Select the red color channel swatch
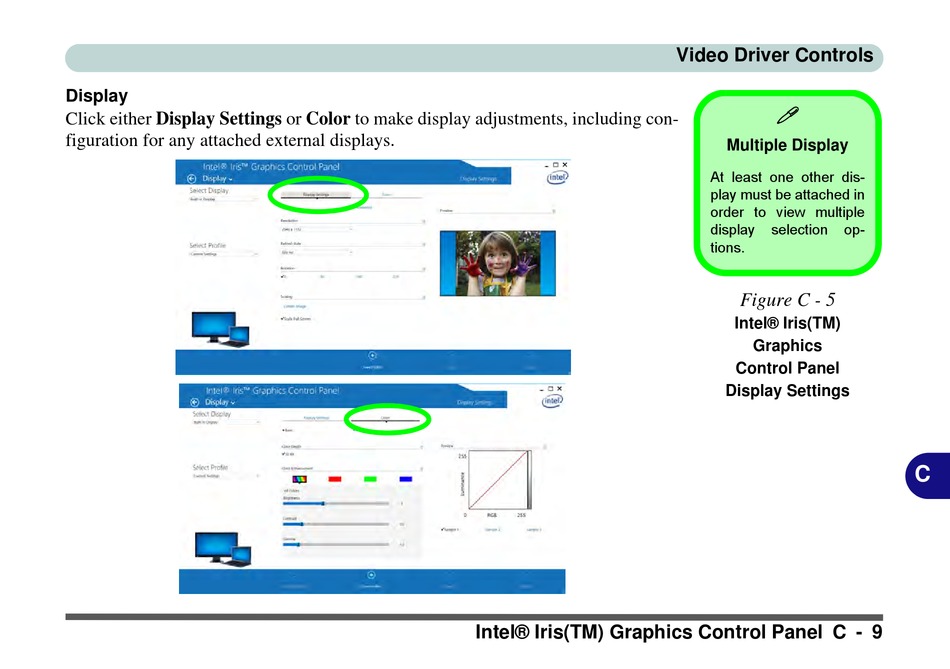 pyautogui.click(x=334, y=479)
